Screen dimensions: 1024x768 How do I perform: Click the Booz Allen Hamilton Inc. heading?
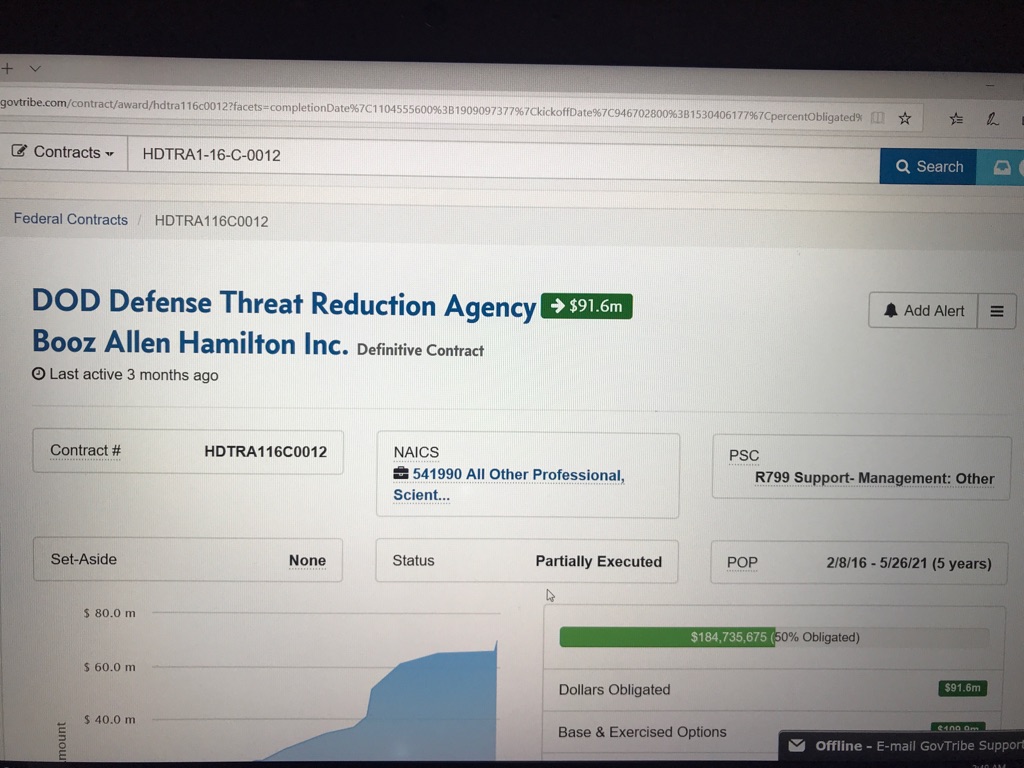coord(190,343)
